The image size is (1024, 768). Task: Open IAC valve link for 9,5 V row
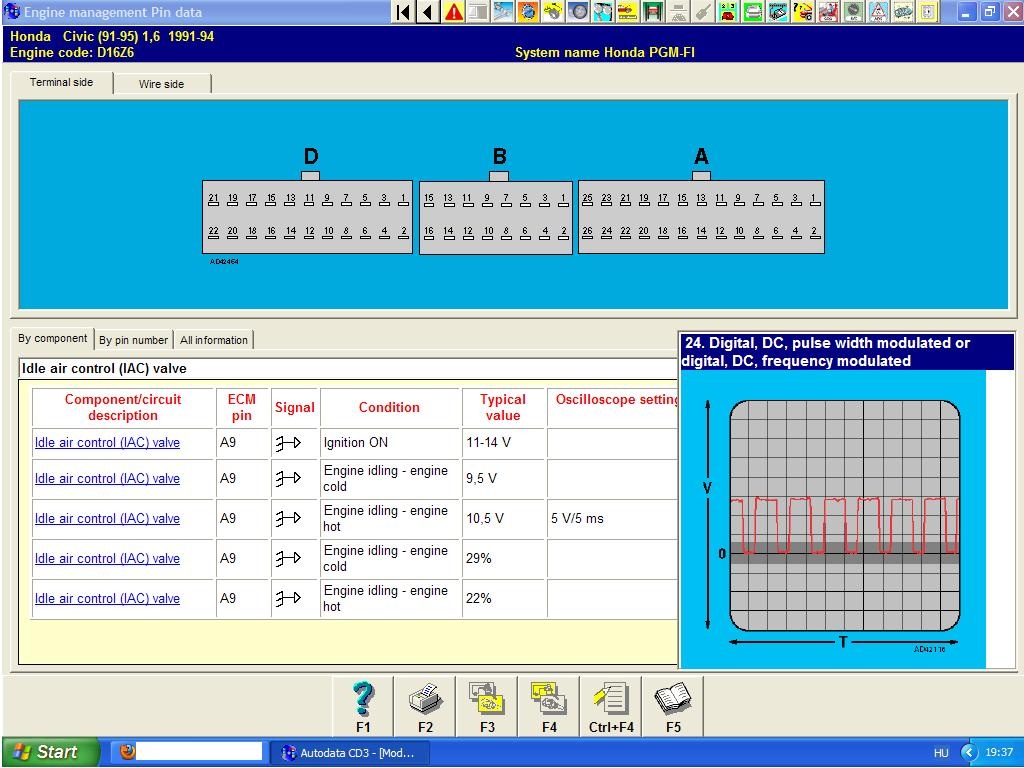(107, 478)
